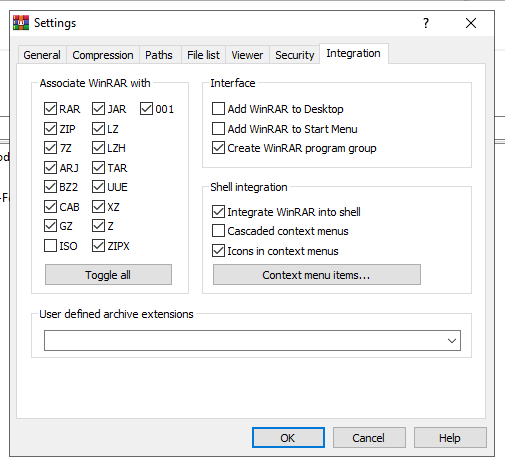This screenshot has width=505, height=467.
Task: Close the Settings dialog with the X
Action: click(471, 23)
